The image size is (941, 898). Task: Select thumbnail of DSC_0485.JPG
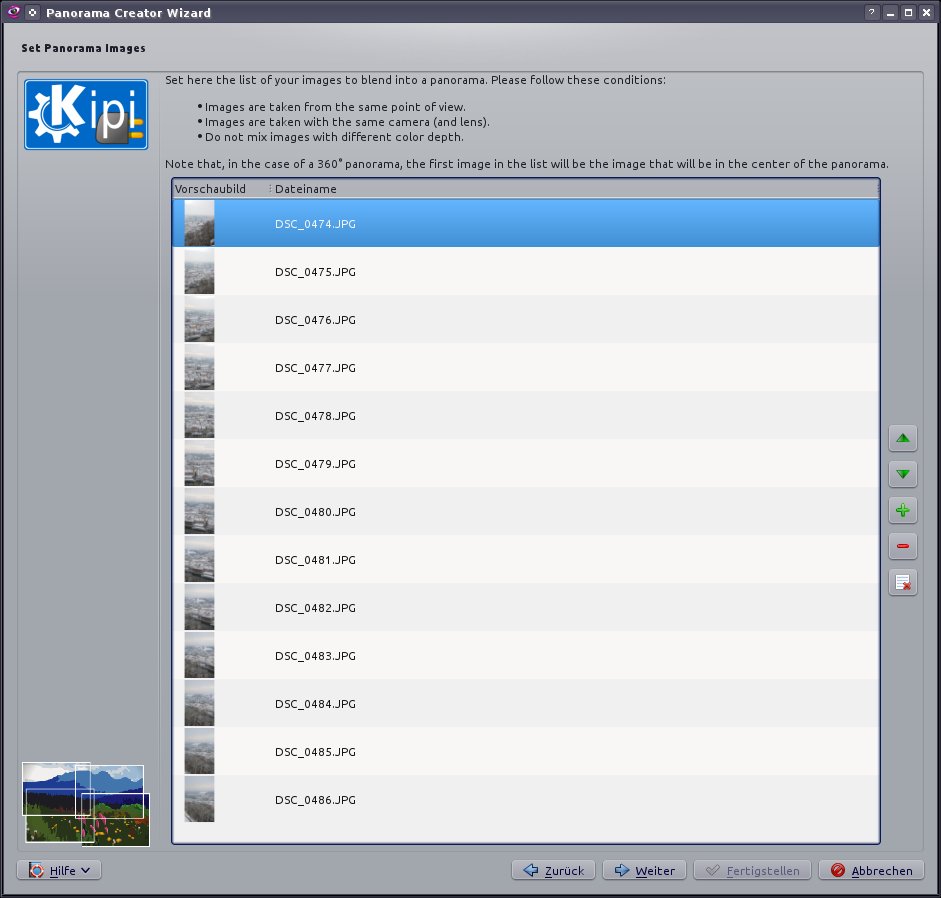tap(199, 752)
